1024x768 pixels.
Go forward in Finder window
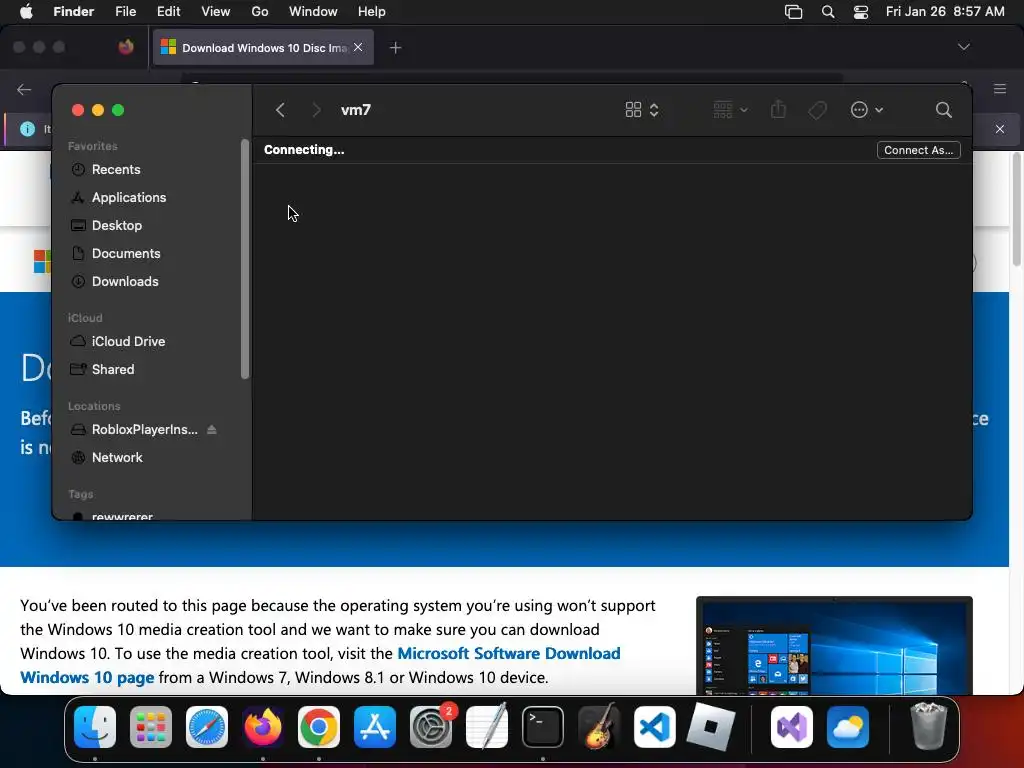coord(316,110)
